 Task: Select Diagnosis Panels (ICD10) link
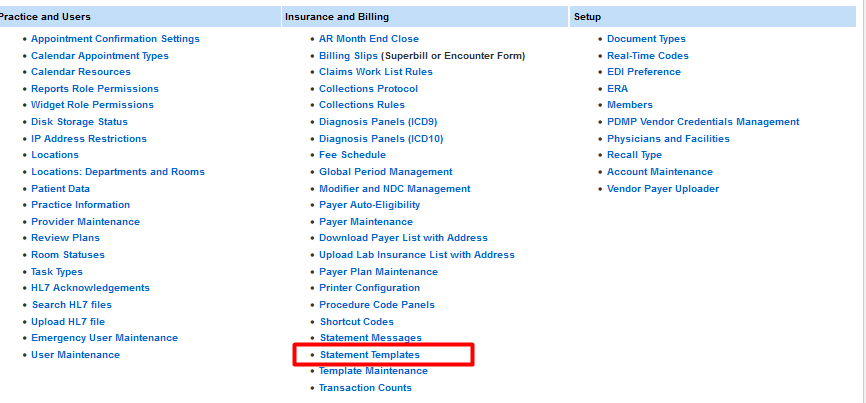click(x=380, y=139)
